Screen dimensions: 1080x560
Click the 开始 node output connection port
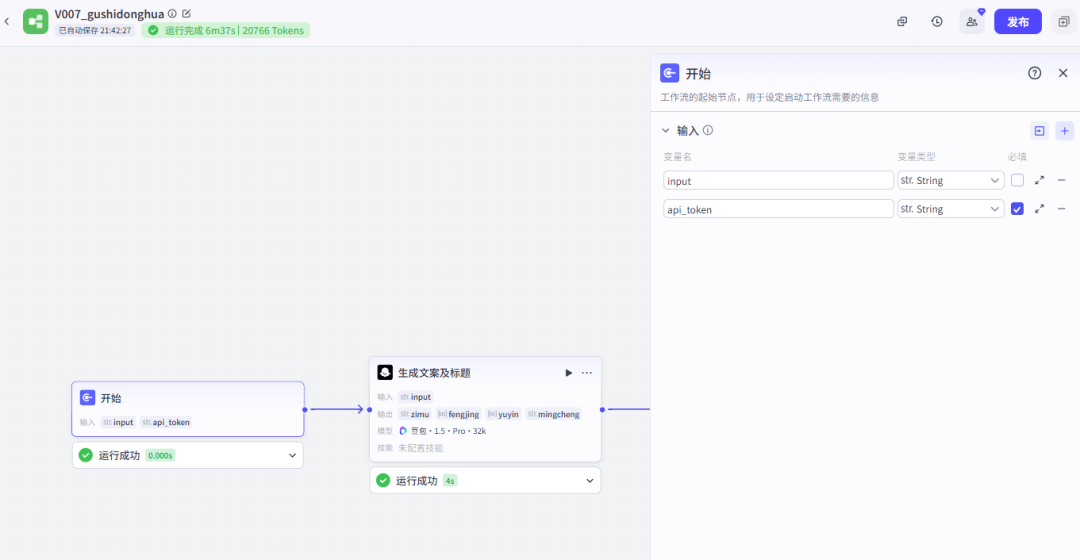304,409
